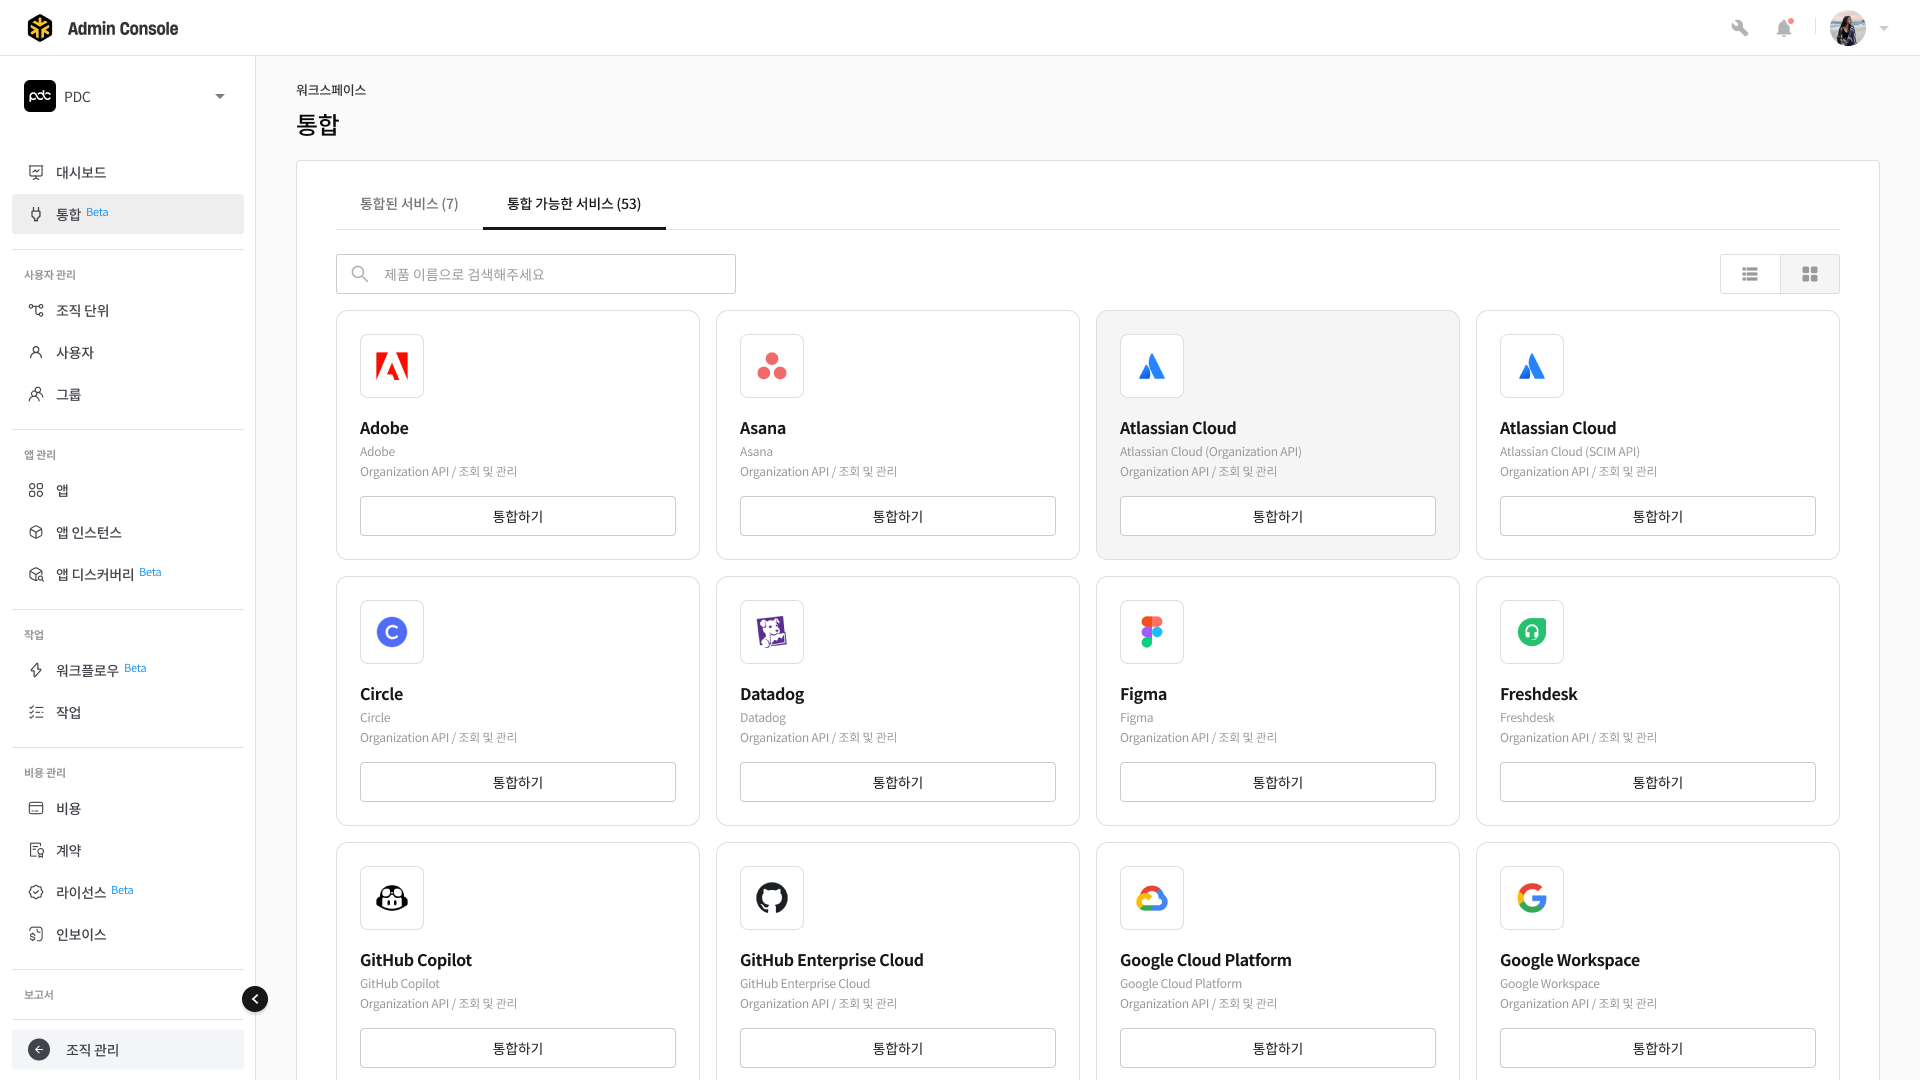This screenshot has width=1920, height=1080.
Task: Open 앱 sidebar item
Action: 128,490
